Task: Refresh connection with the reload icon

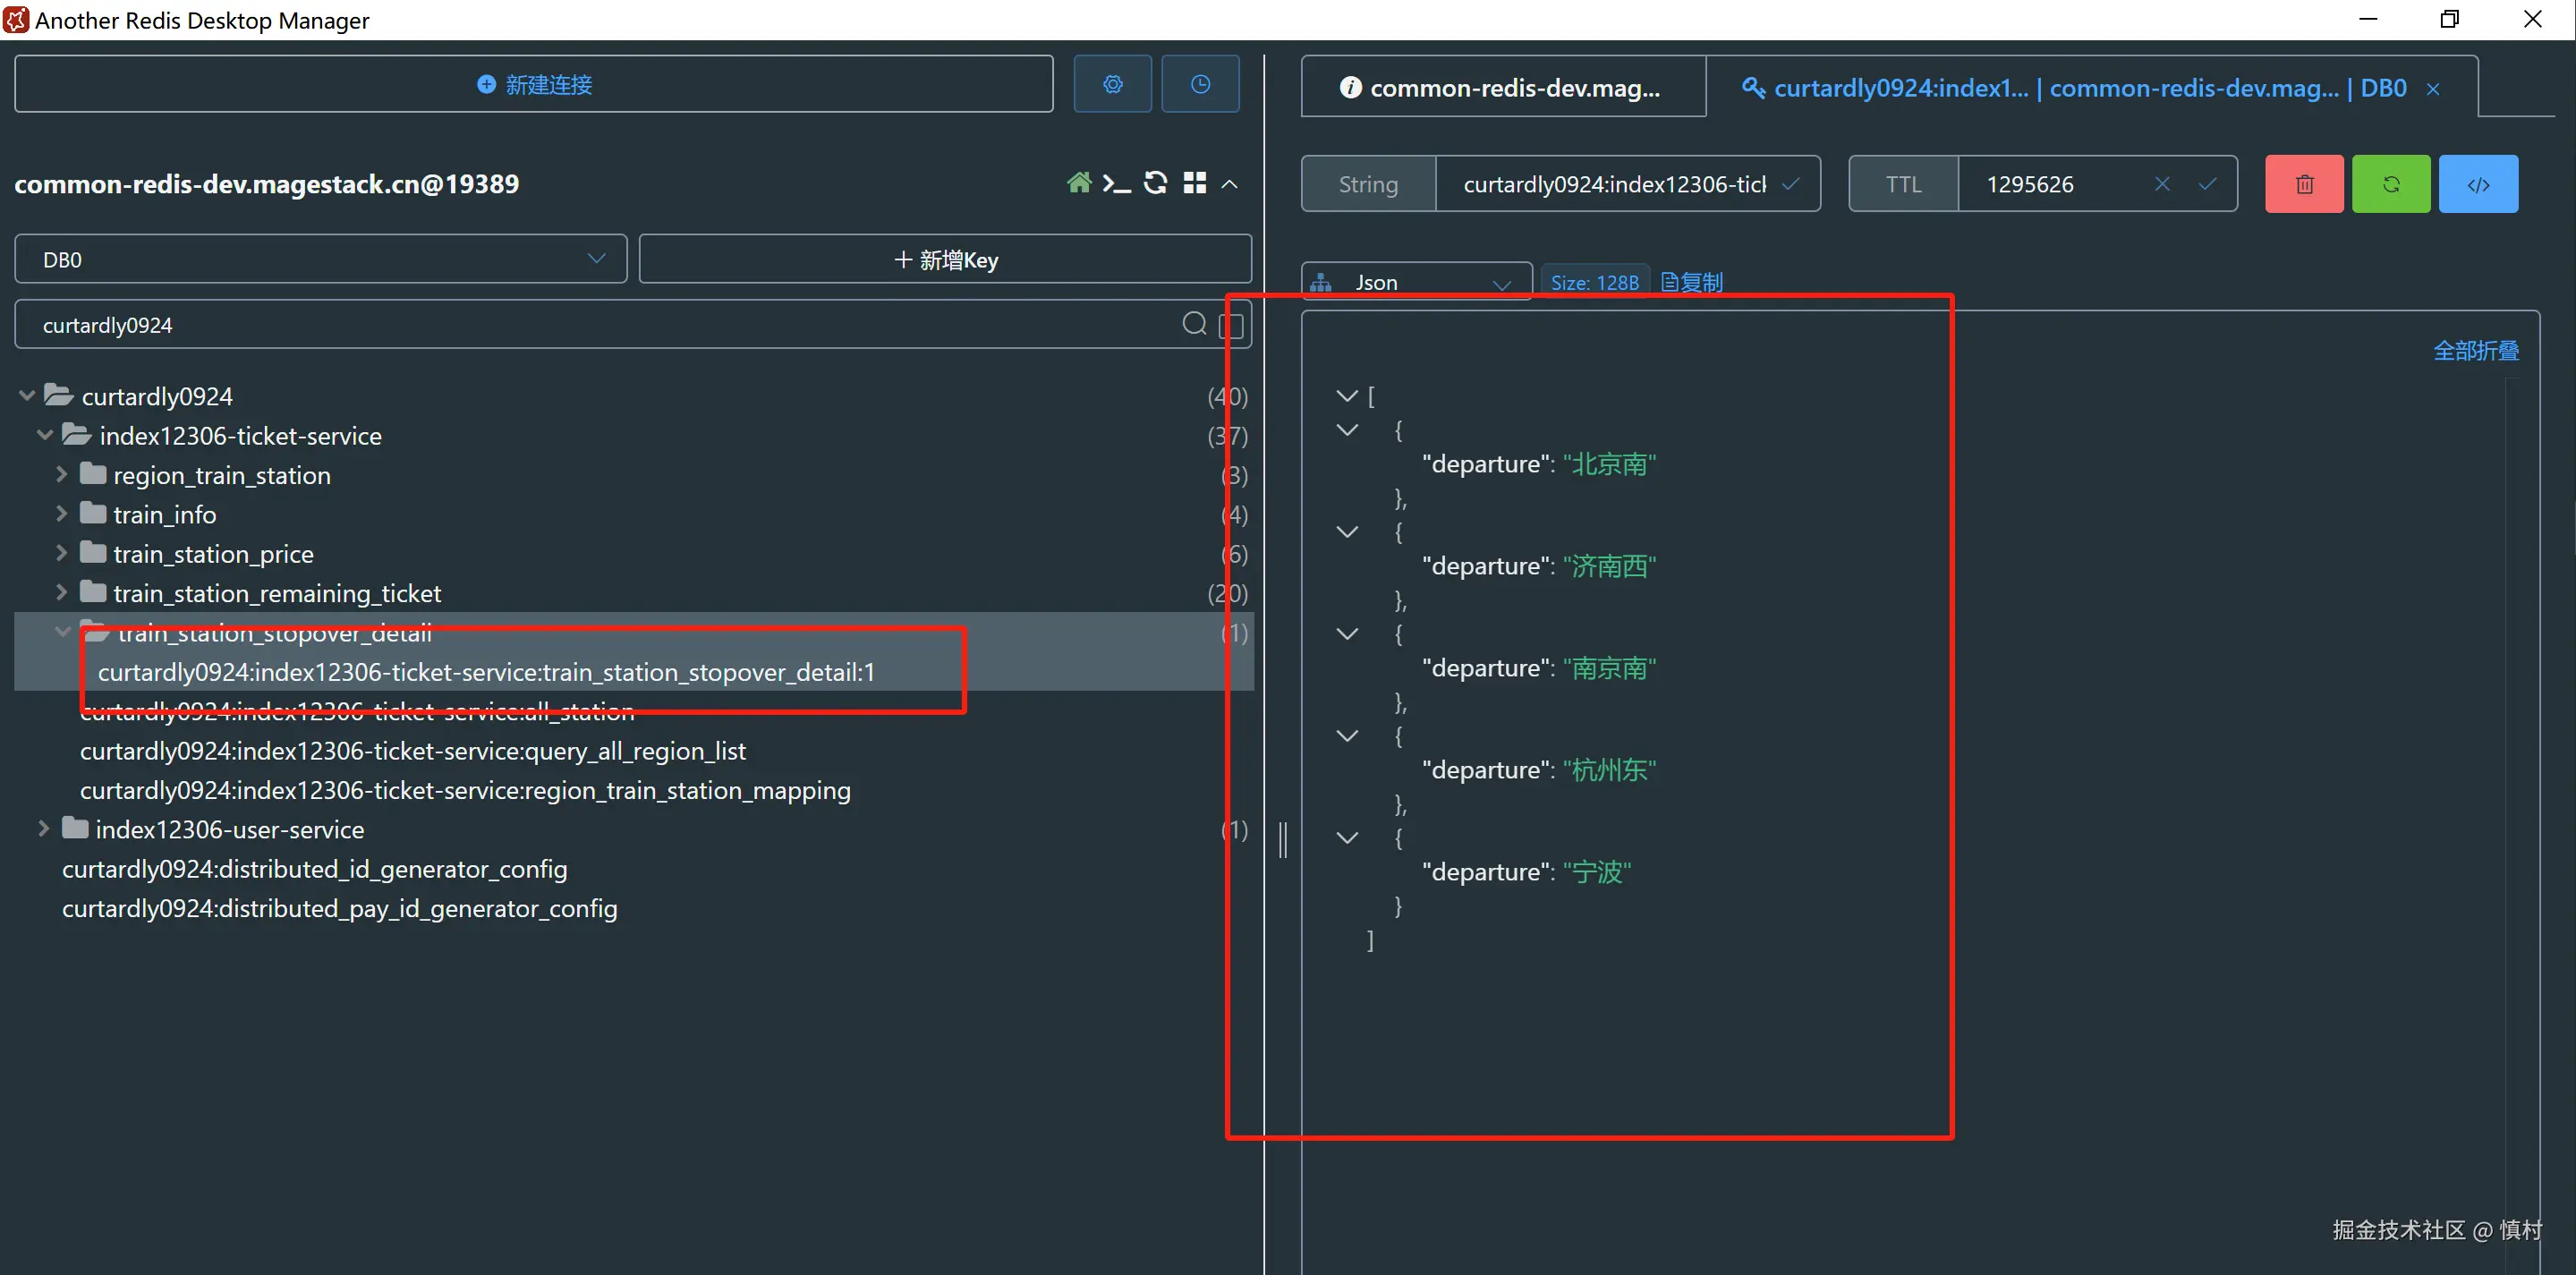Action: (1155, 183)
